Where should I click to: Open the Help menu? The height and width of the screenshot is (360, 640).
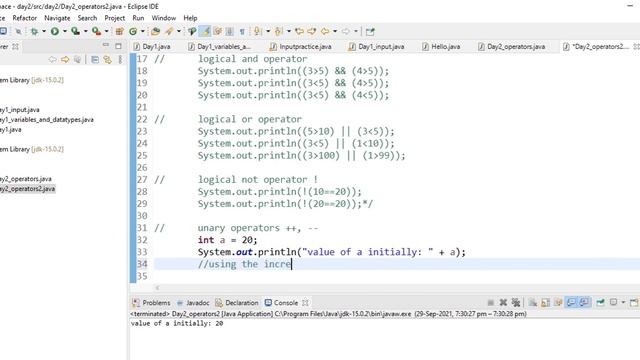pyautogui.click(x=190, y=18)
